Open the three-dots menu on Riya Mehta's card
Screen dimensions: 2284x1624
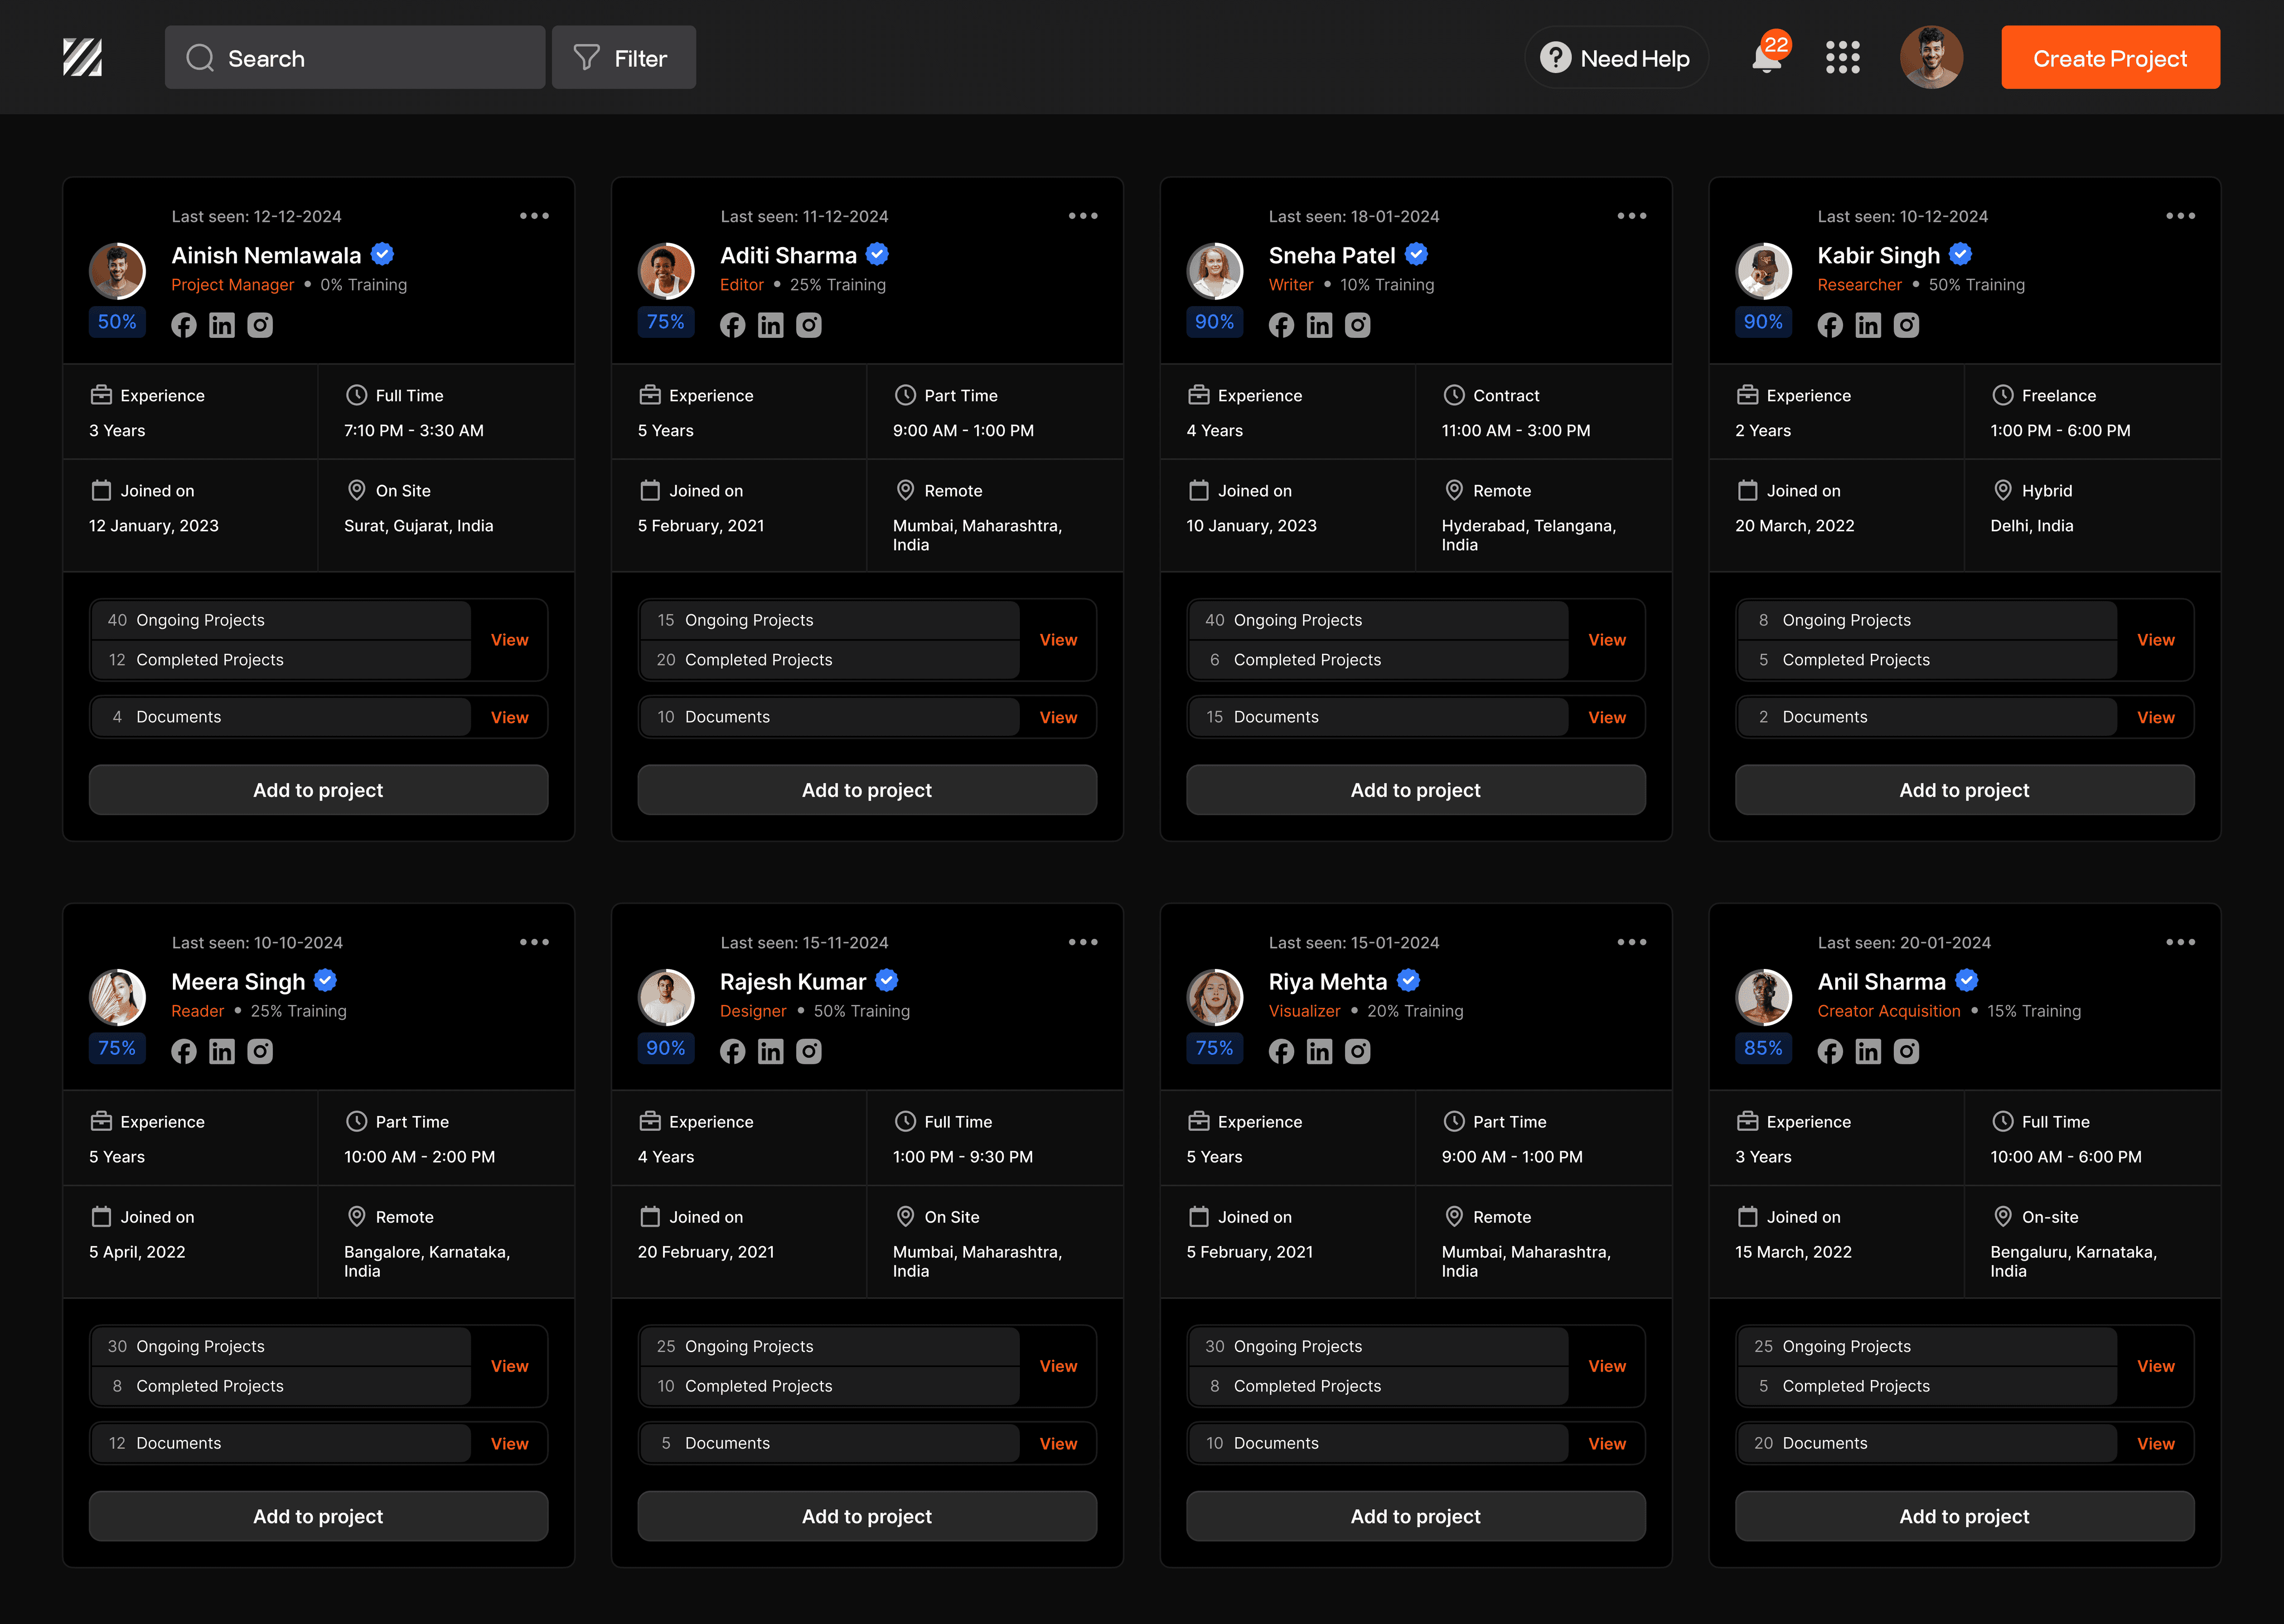(1632, 942)
